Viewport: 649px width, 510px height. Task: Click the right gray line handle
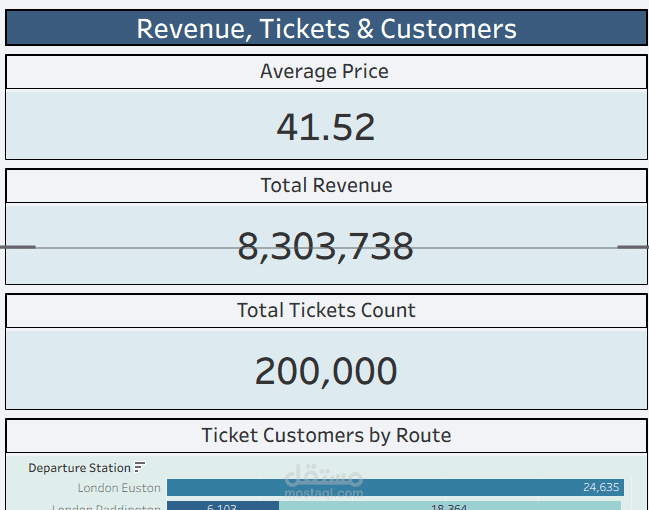tap(632, 246)
